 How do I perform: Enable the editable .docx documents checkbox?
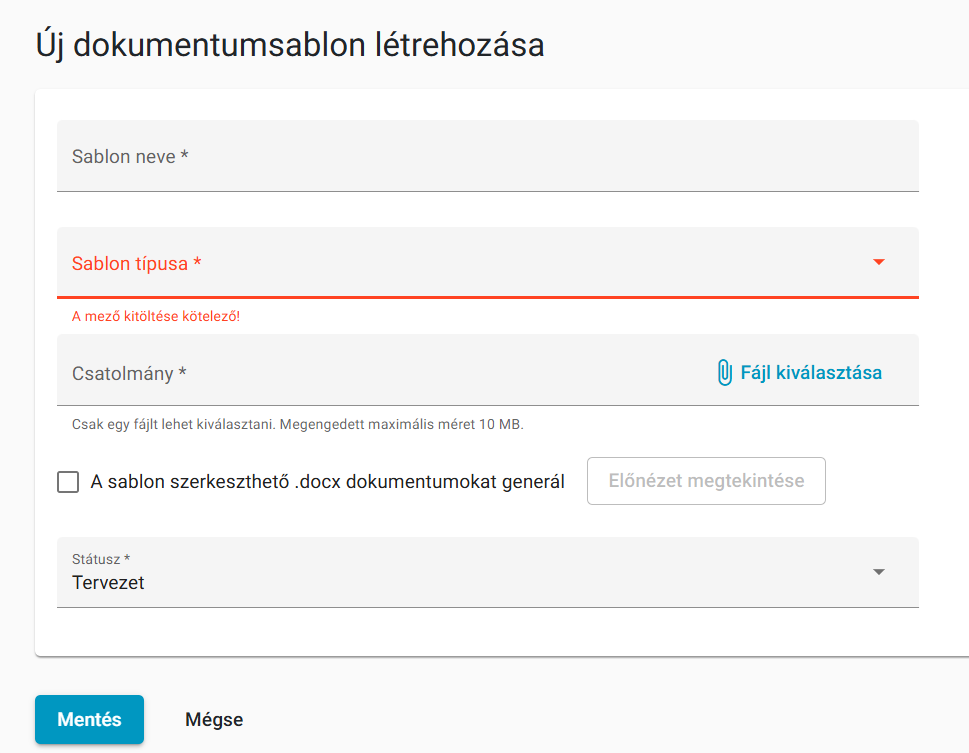68,482
